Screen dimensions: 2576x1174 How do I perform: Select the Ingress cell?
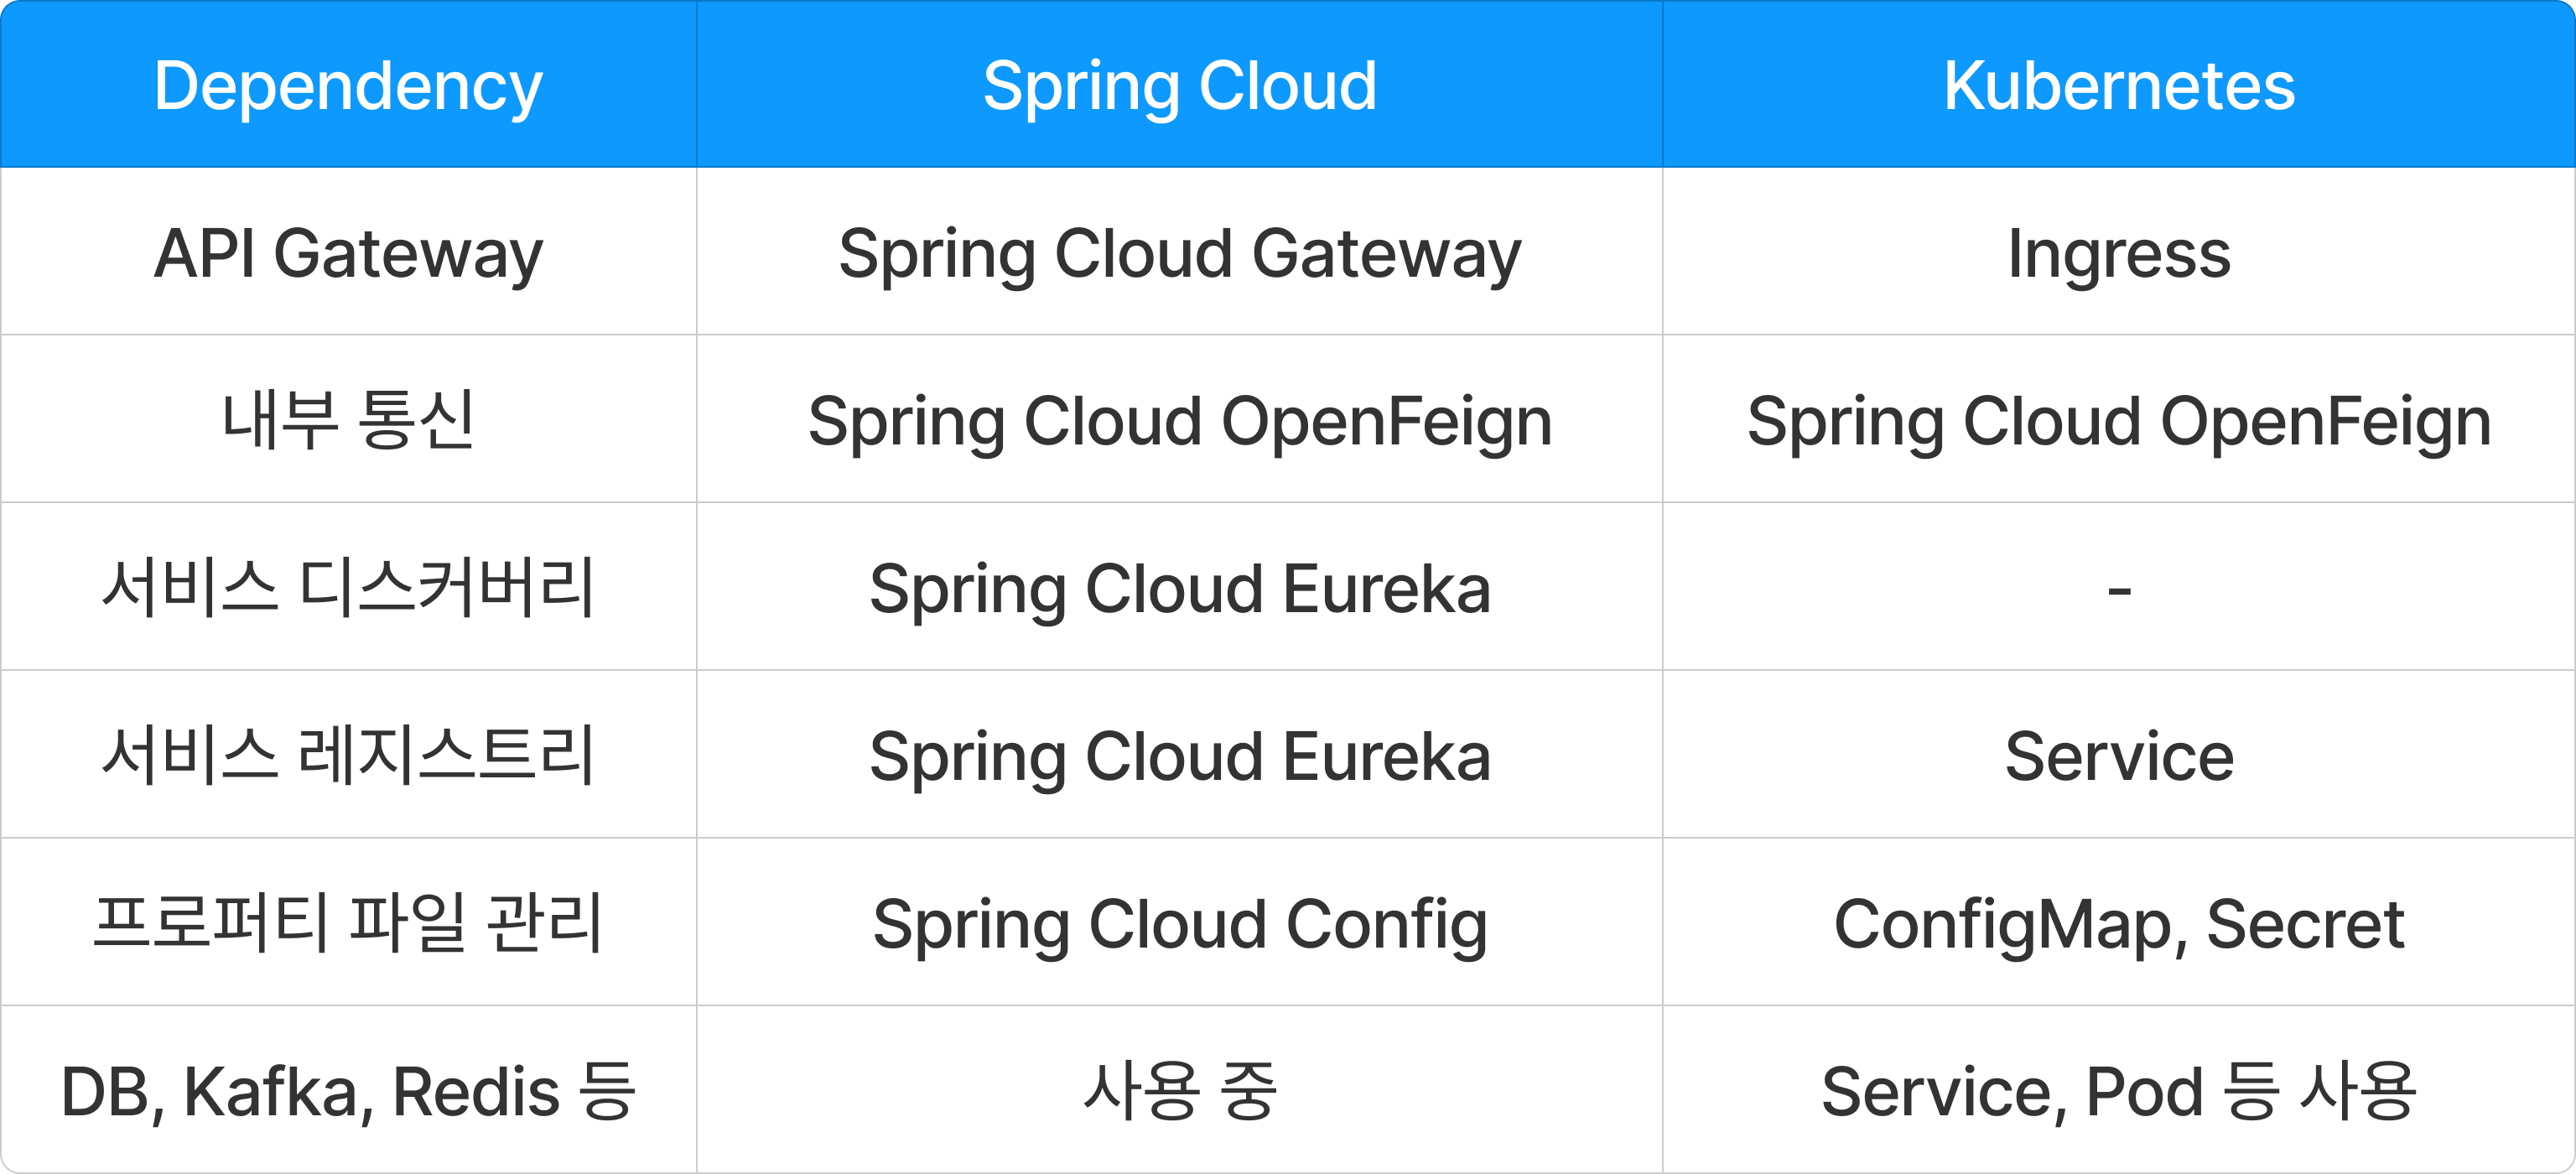[x=2118, y=253]
